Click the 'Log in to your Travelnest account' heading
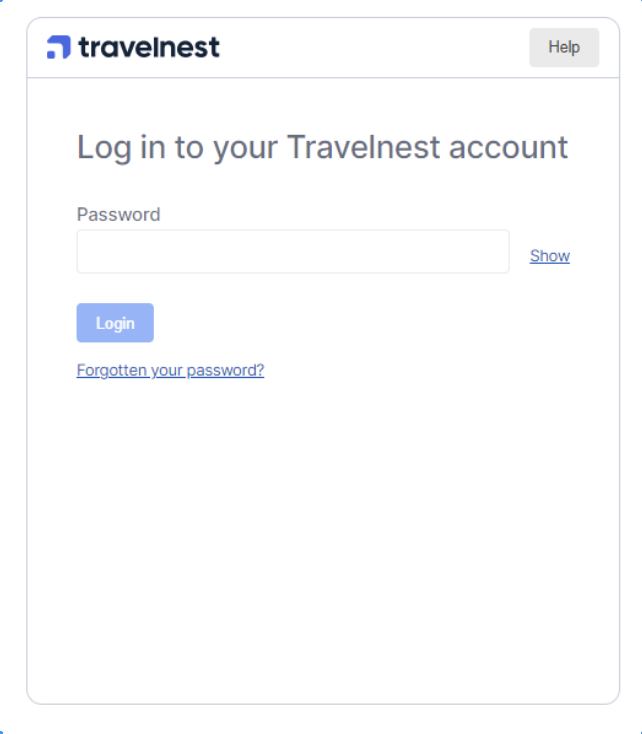The image size is (642, 734). point(322,147)
